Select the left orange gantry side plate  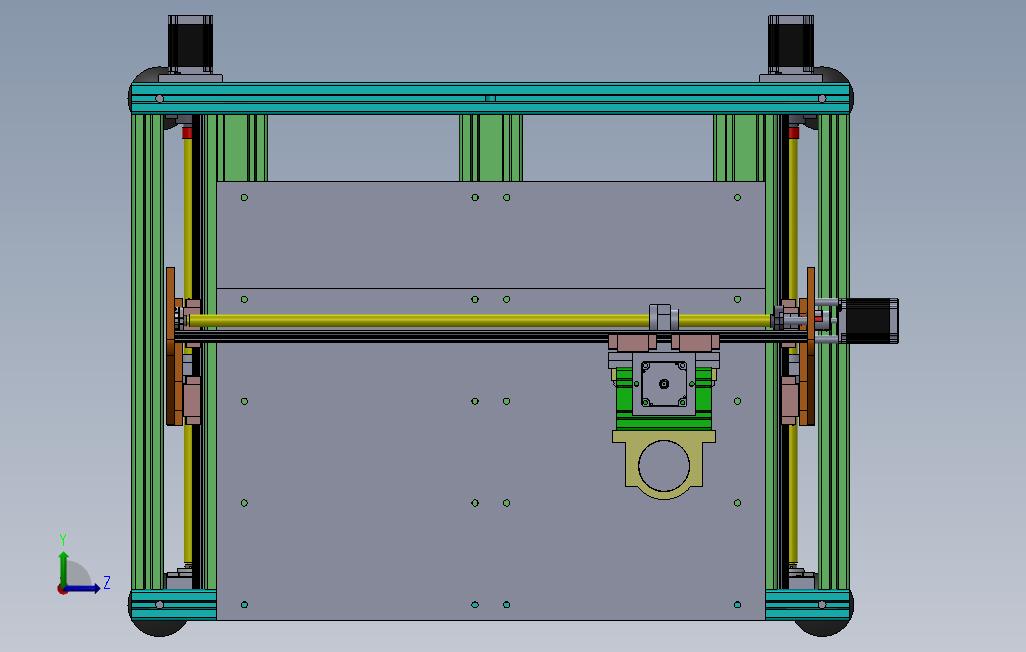point(171,346)
